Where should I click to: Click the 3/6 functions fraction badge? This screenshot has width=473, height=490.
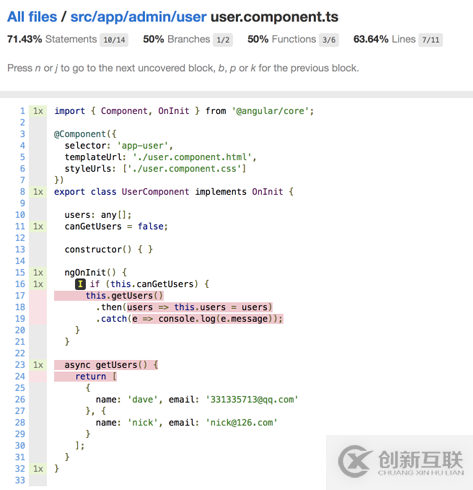pyautogui.click(x=329, y=40)
